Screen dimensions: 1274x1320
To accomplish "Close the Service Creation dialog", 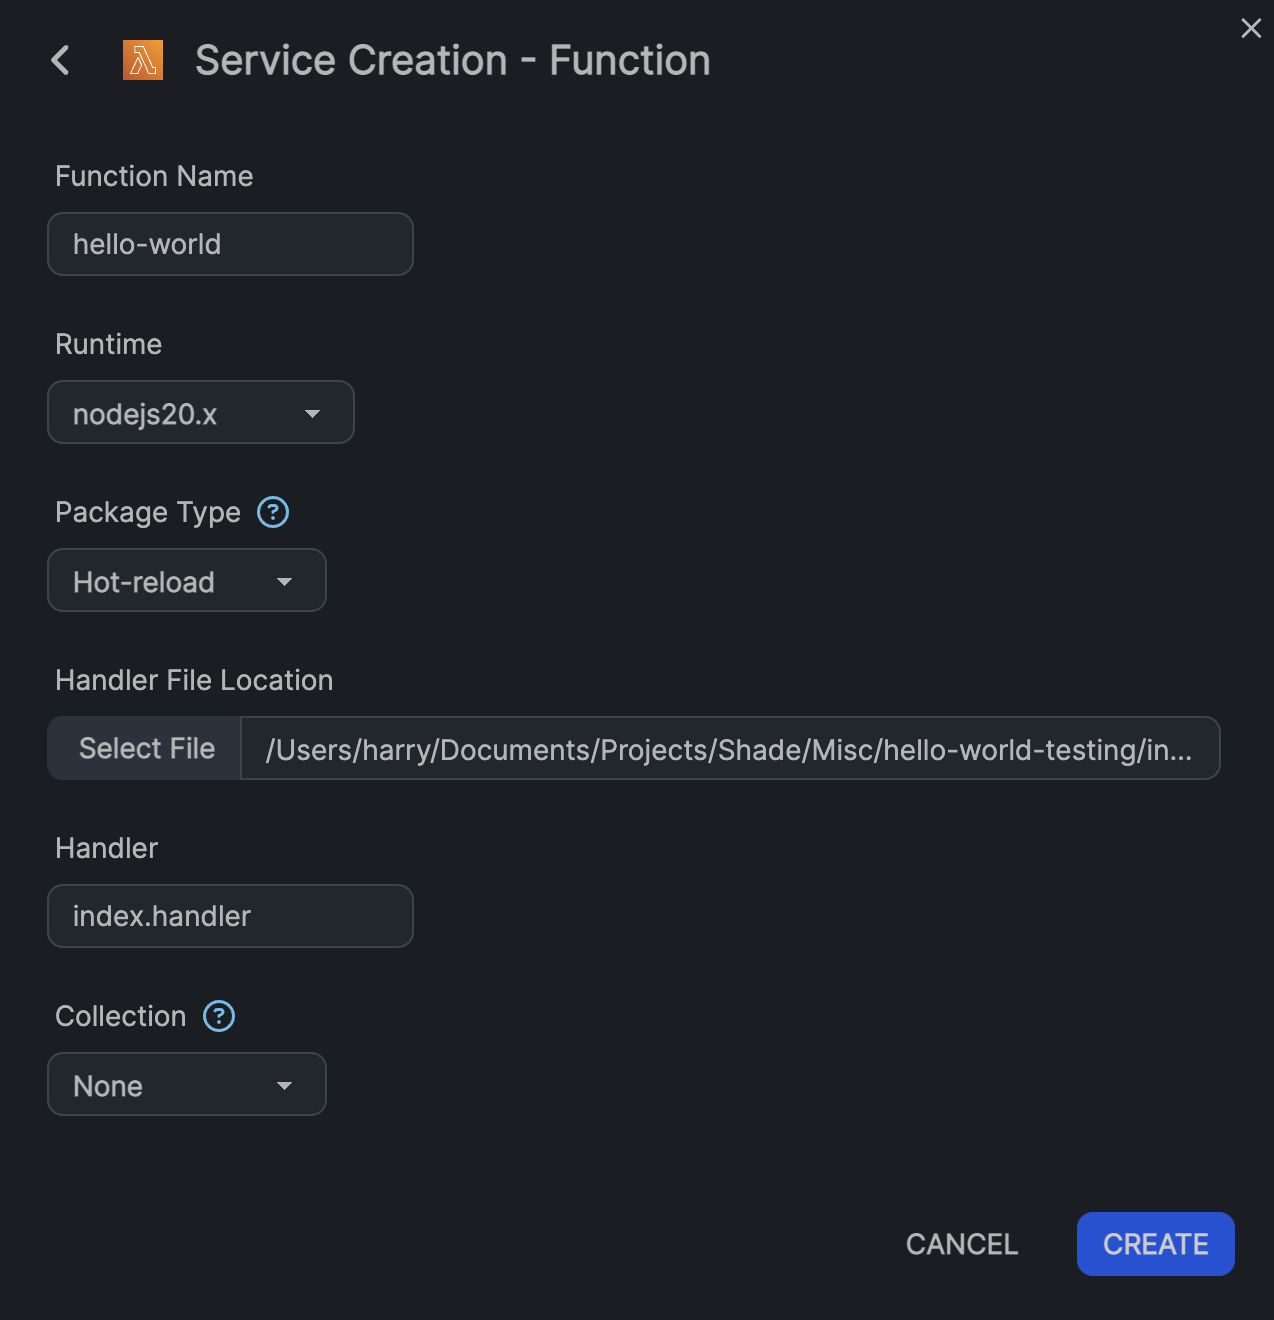I will (x=1250, y=28).
